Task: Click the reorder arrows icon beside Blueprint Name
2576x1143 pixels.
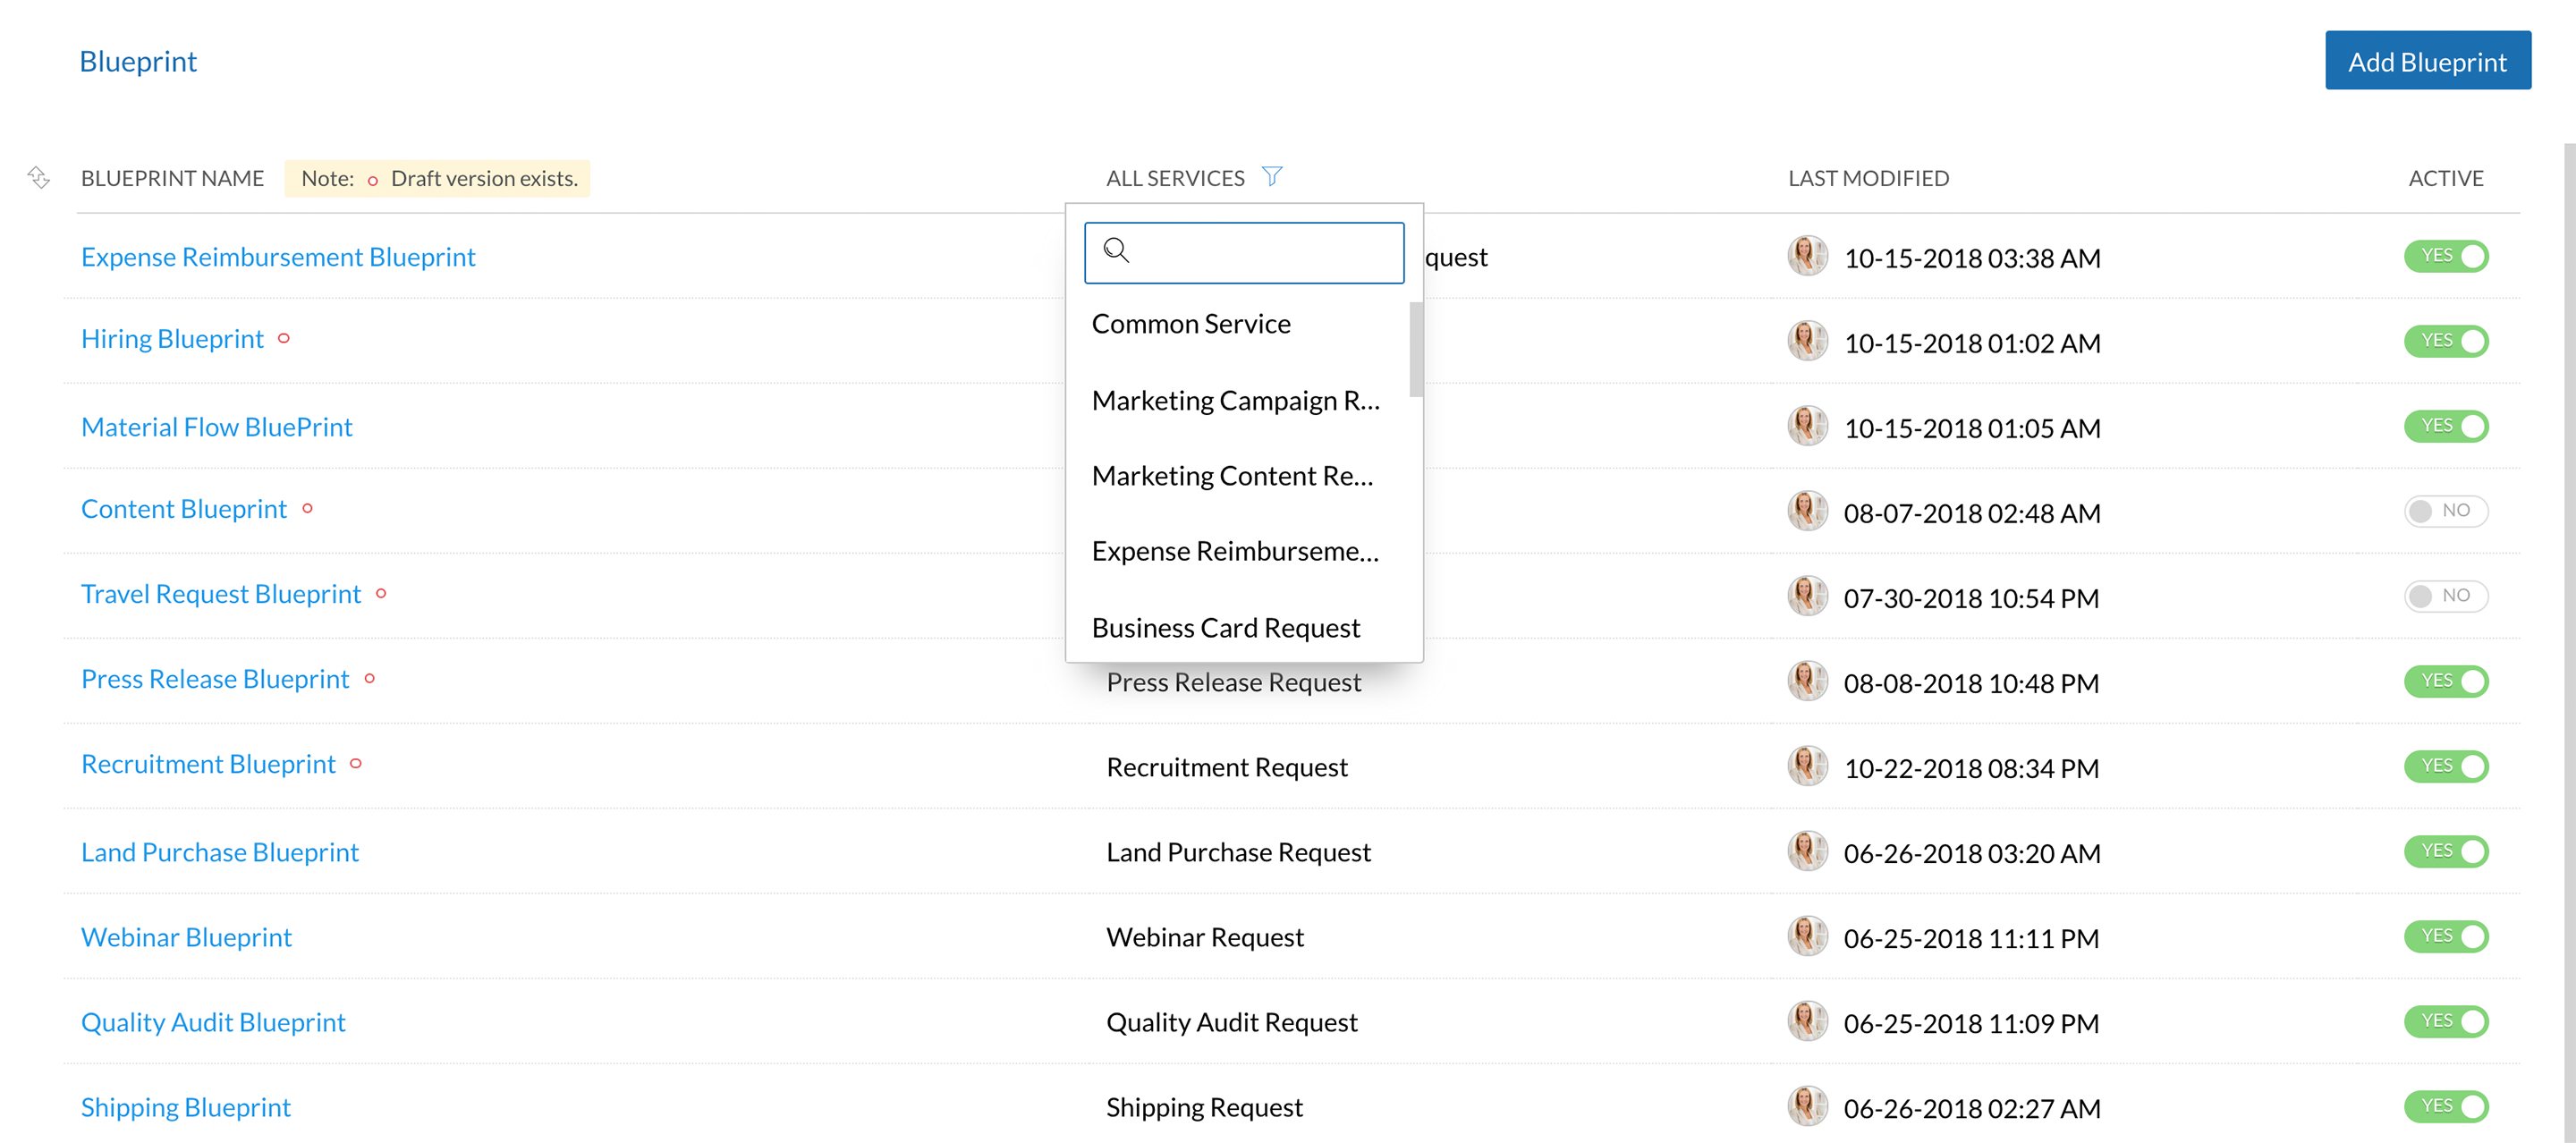Action: pos(38,178)
